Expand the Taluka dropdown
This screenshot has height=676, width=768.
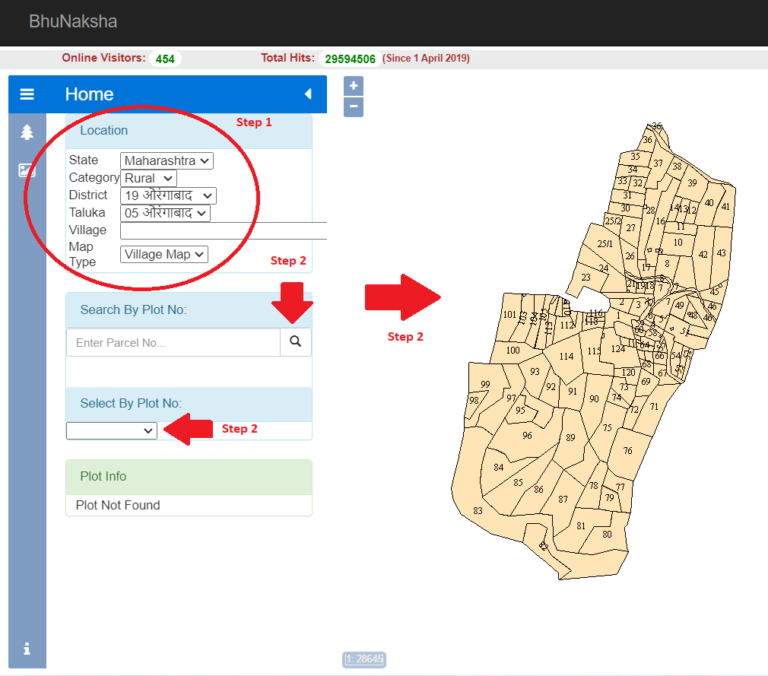(165, 213)
